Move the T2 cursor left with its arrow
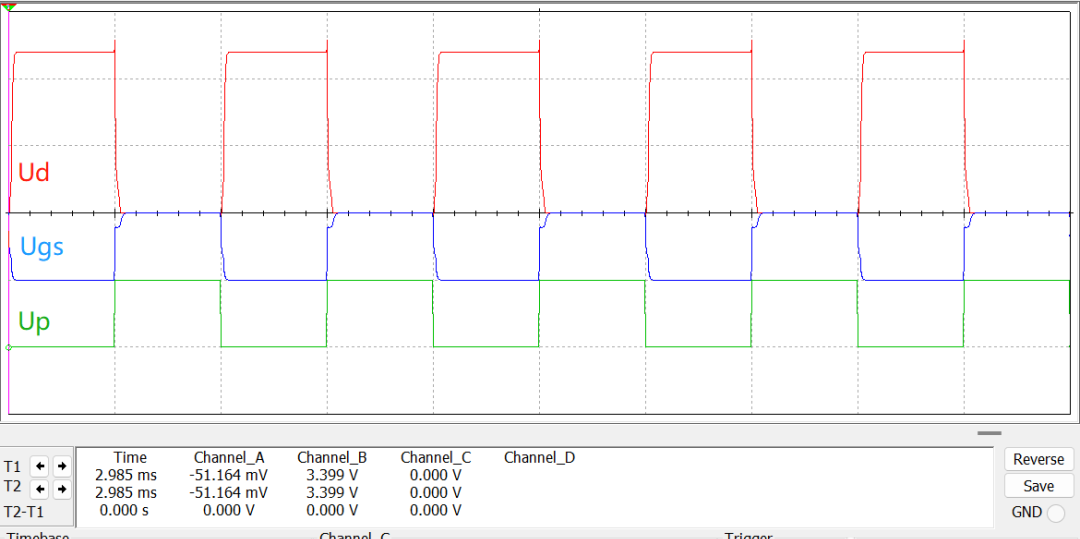Screen dimensions: 1080x539 point(38,489)
